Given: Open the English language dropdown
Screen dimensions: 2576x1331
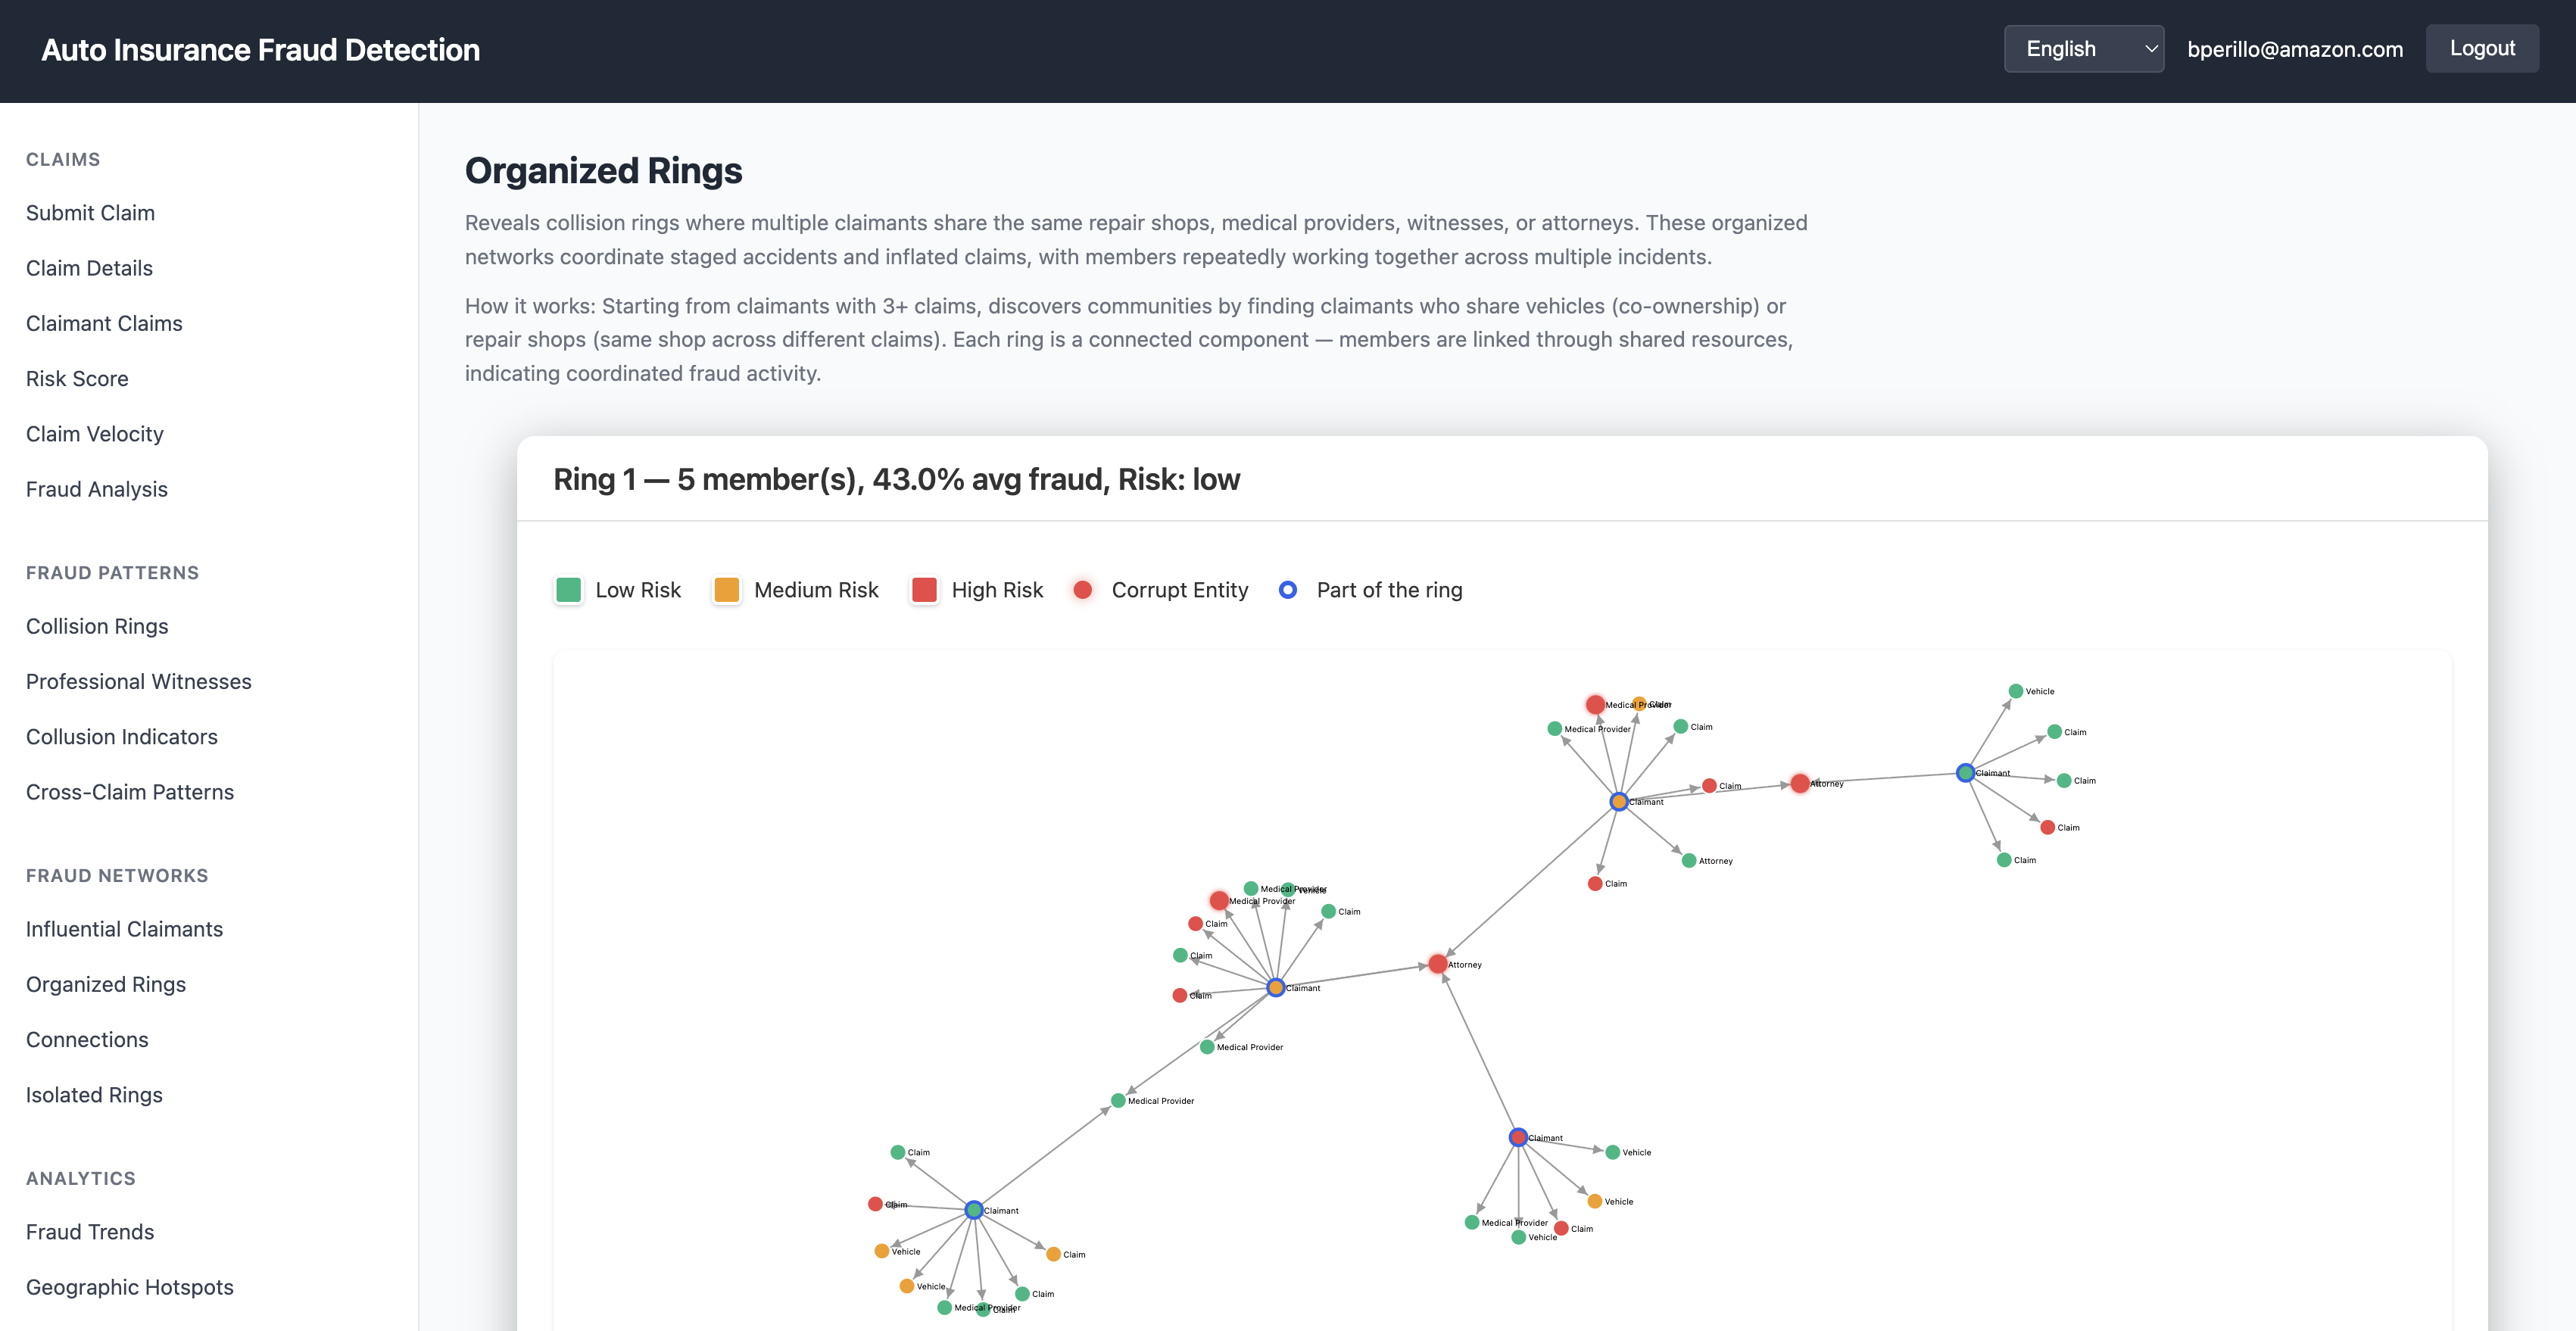Looking at the screenshot, I should point(2083,49).
